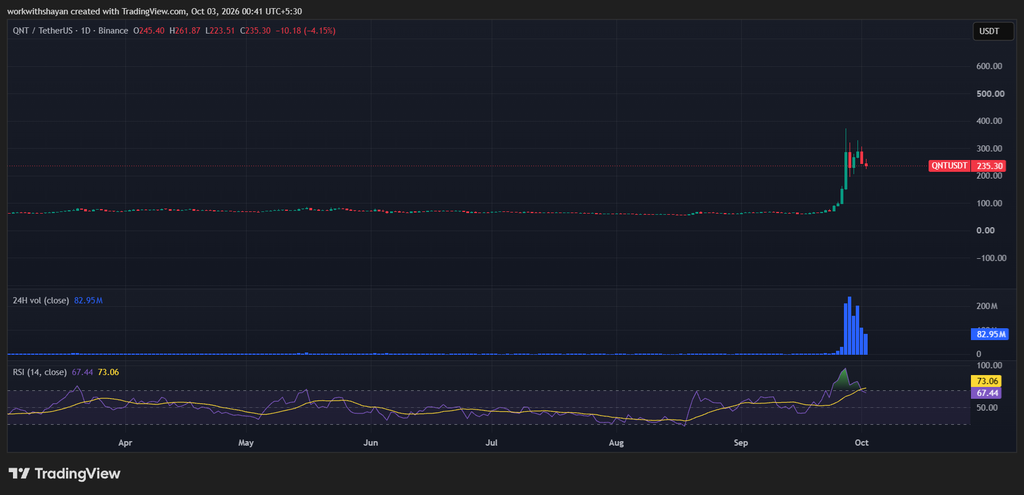Click the Oct label on time axis
The width and height of the screenshot is (1024, 495).
[x=861, y=443]
